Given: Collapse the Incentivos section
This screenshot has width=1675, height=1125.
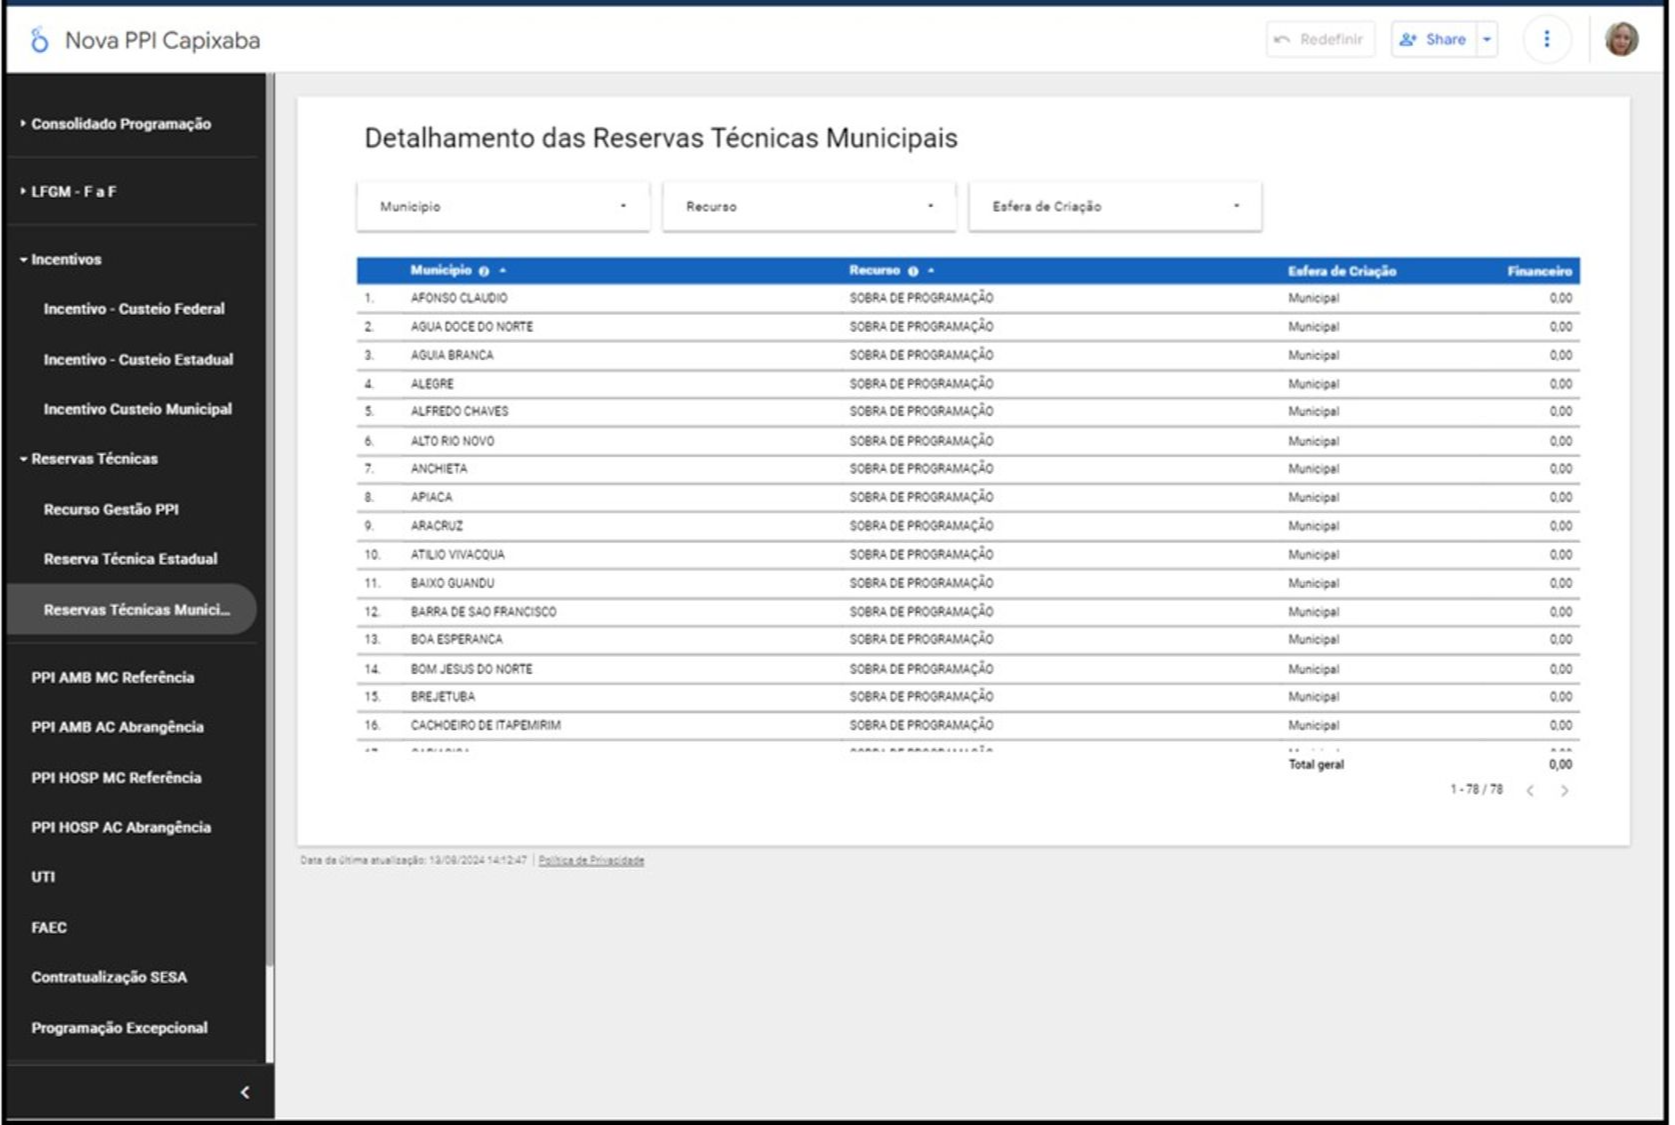Looking at the screenshot, I should (66, 259).
